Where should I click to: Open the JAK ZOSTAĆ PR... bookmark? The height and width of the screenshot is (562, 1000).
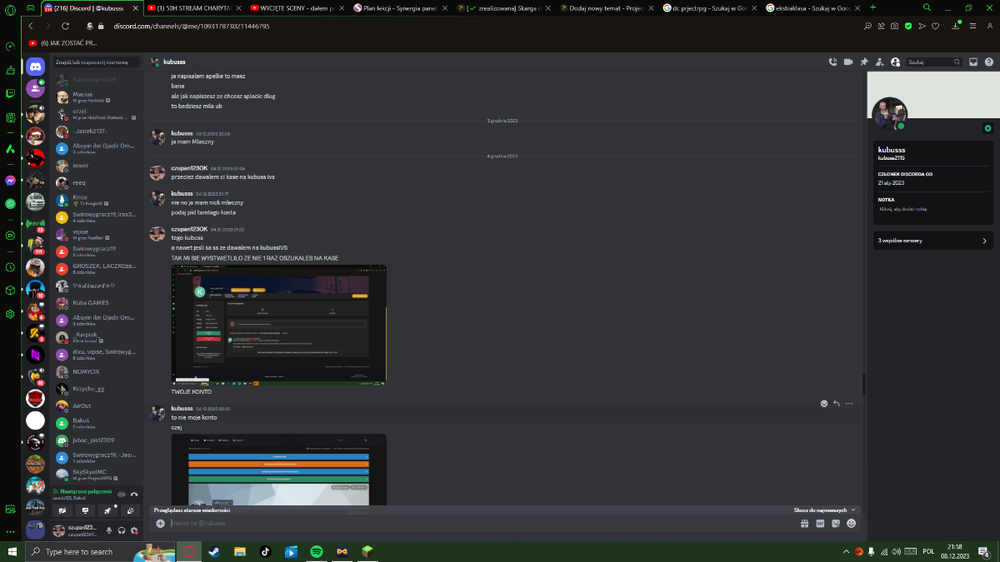(62, 43)
